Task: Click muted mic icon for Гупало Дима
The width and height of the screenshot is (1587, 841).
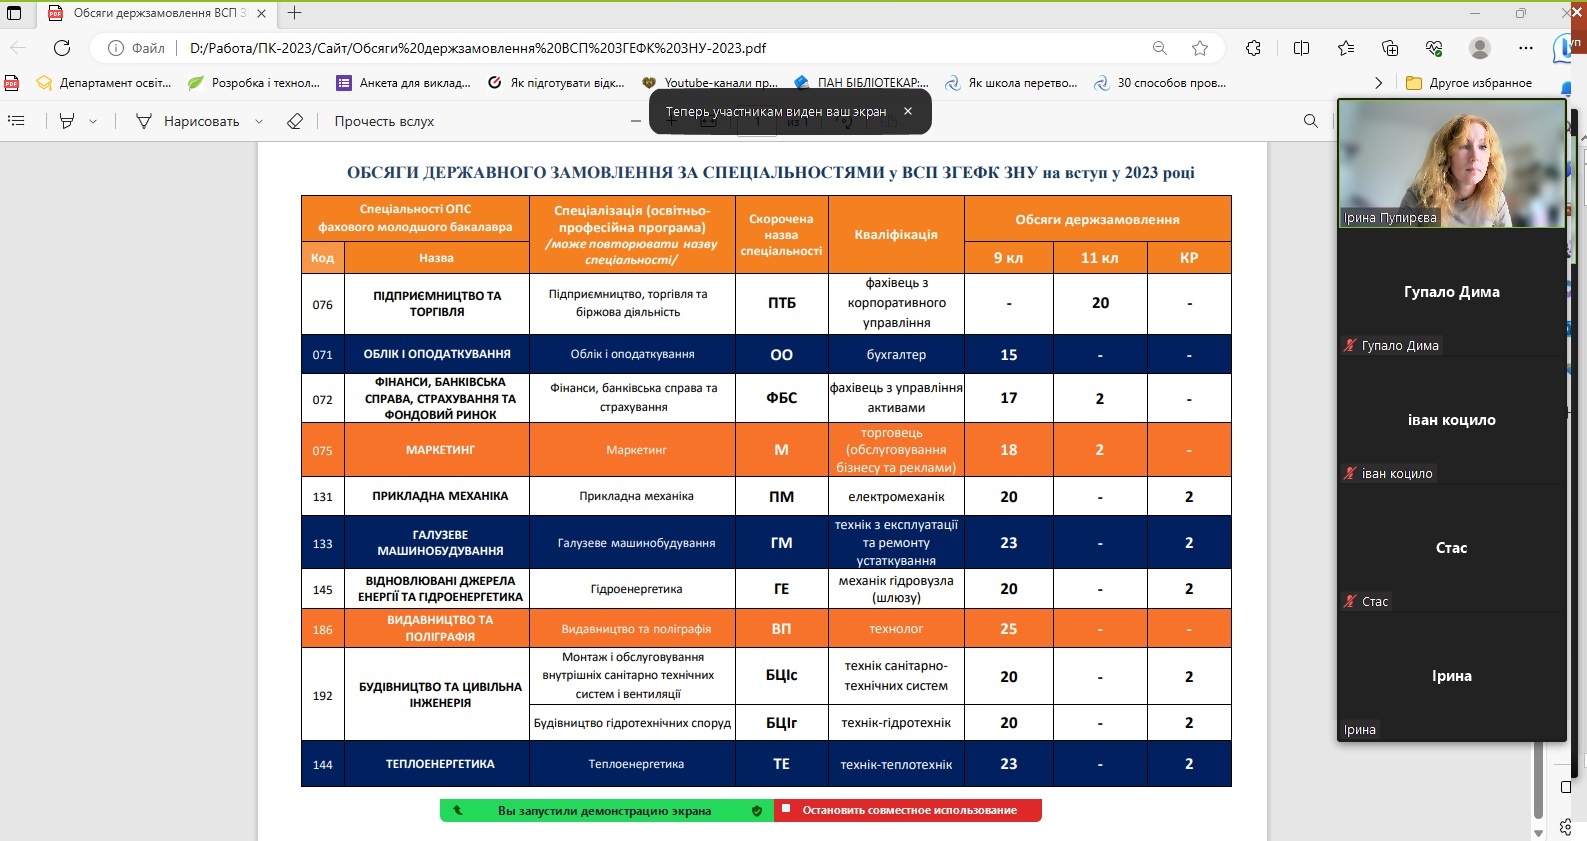Action: (1350, 346)
